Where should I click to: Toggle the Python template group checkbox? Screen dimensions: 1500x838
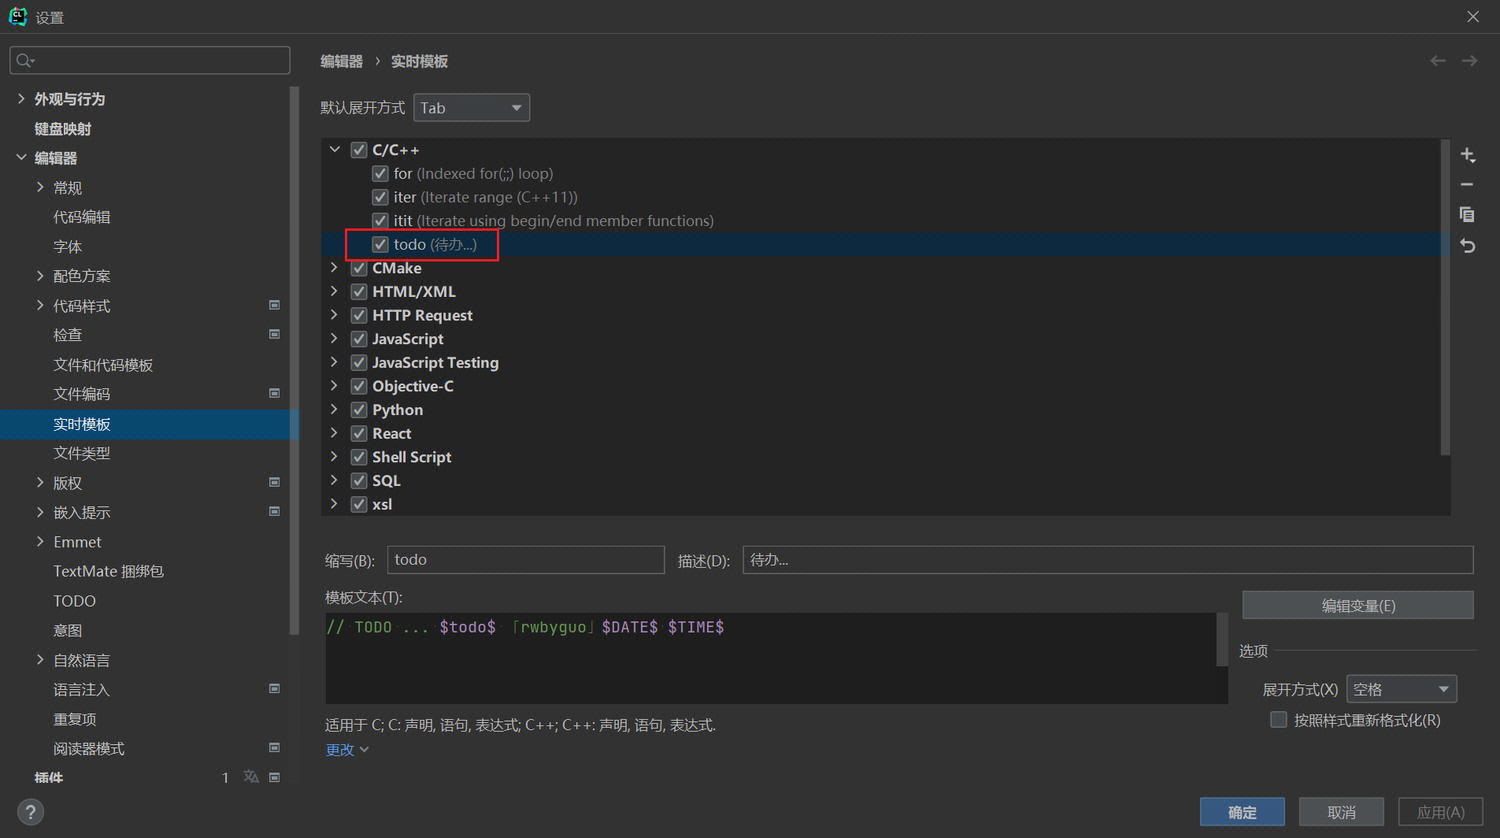(x=359, y=410)
